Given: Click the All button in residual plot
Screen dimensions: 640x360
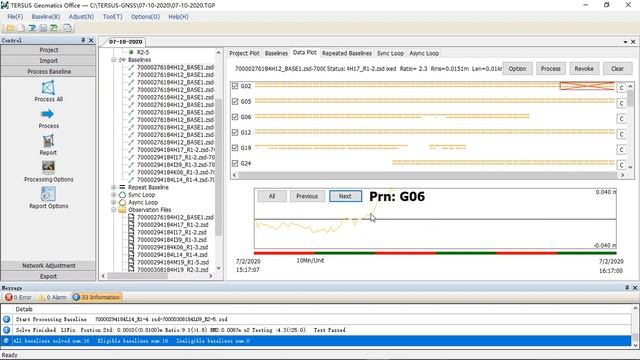Looking at the screenshot, I should pos(272,196).
